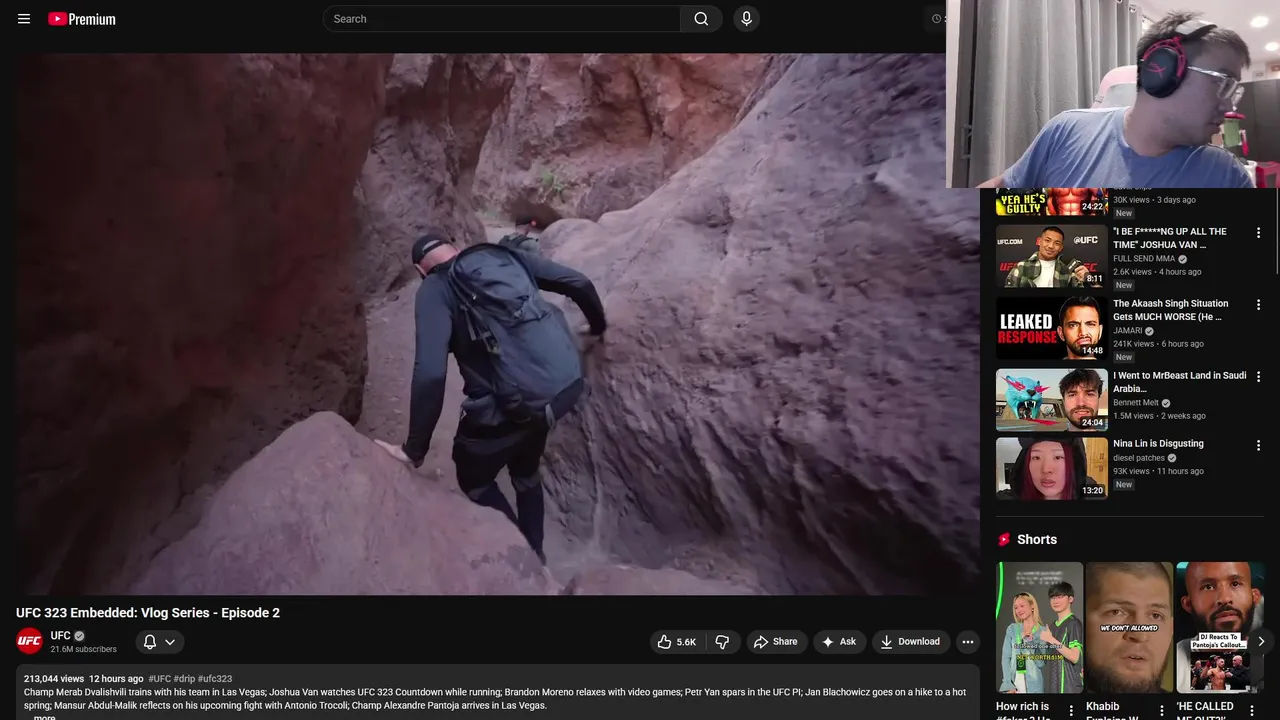Screen dimensions: 1280x720
Task: Open 'HE CALLED ME OUT' Shorts thumbnail
Action: click(1219, 627)
